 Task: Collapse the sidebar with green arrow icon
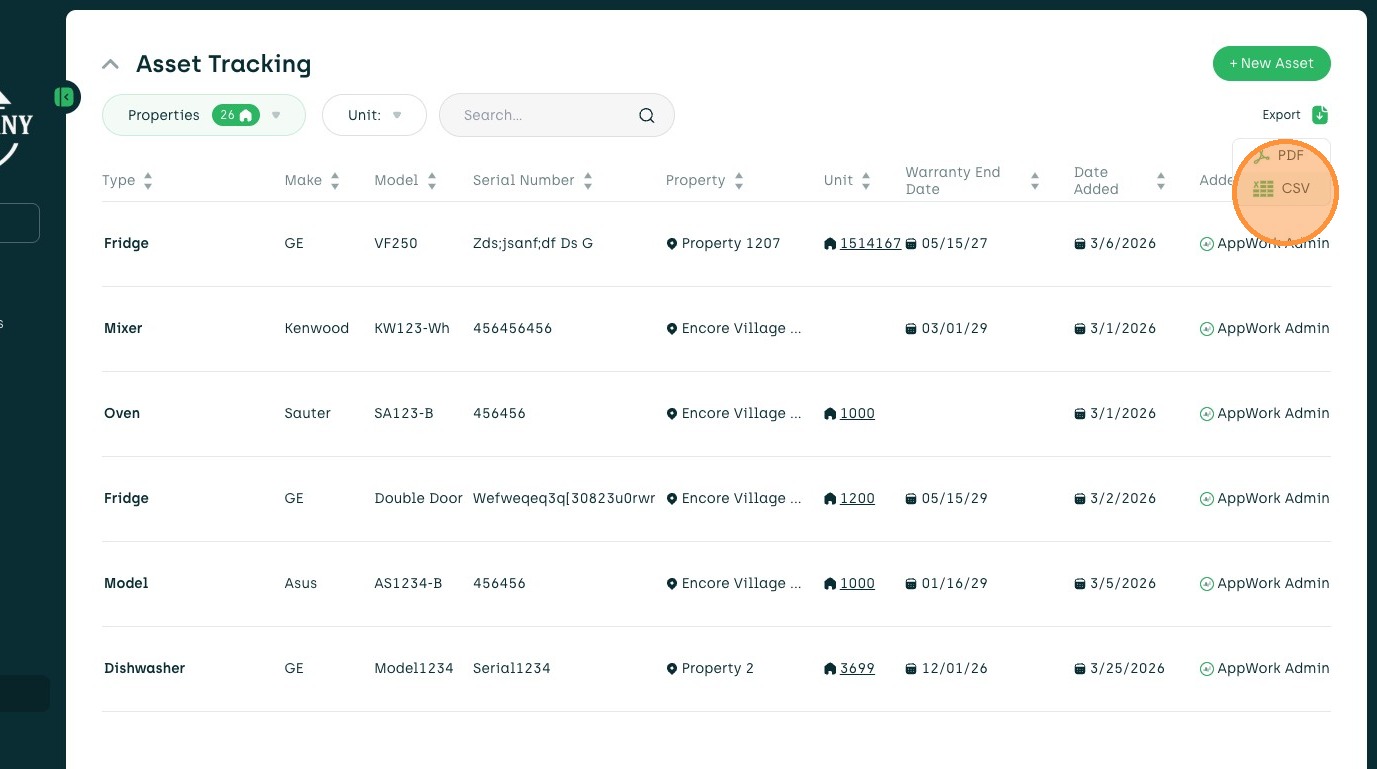point(65,97)
